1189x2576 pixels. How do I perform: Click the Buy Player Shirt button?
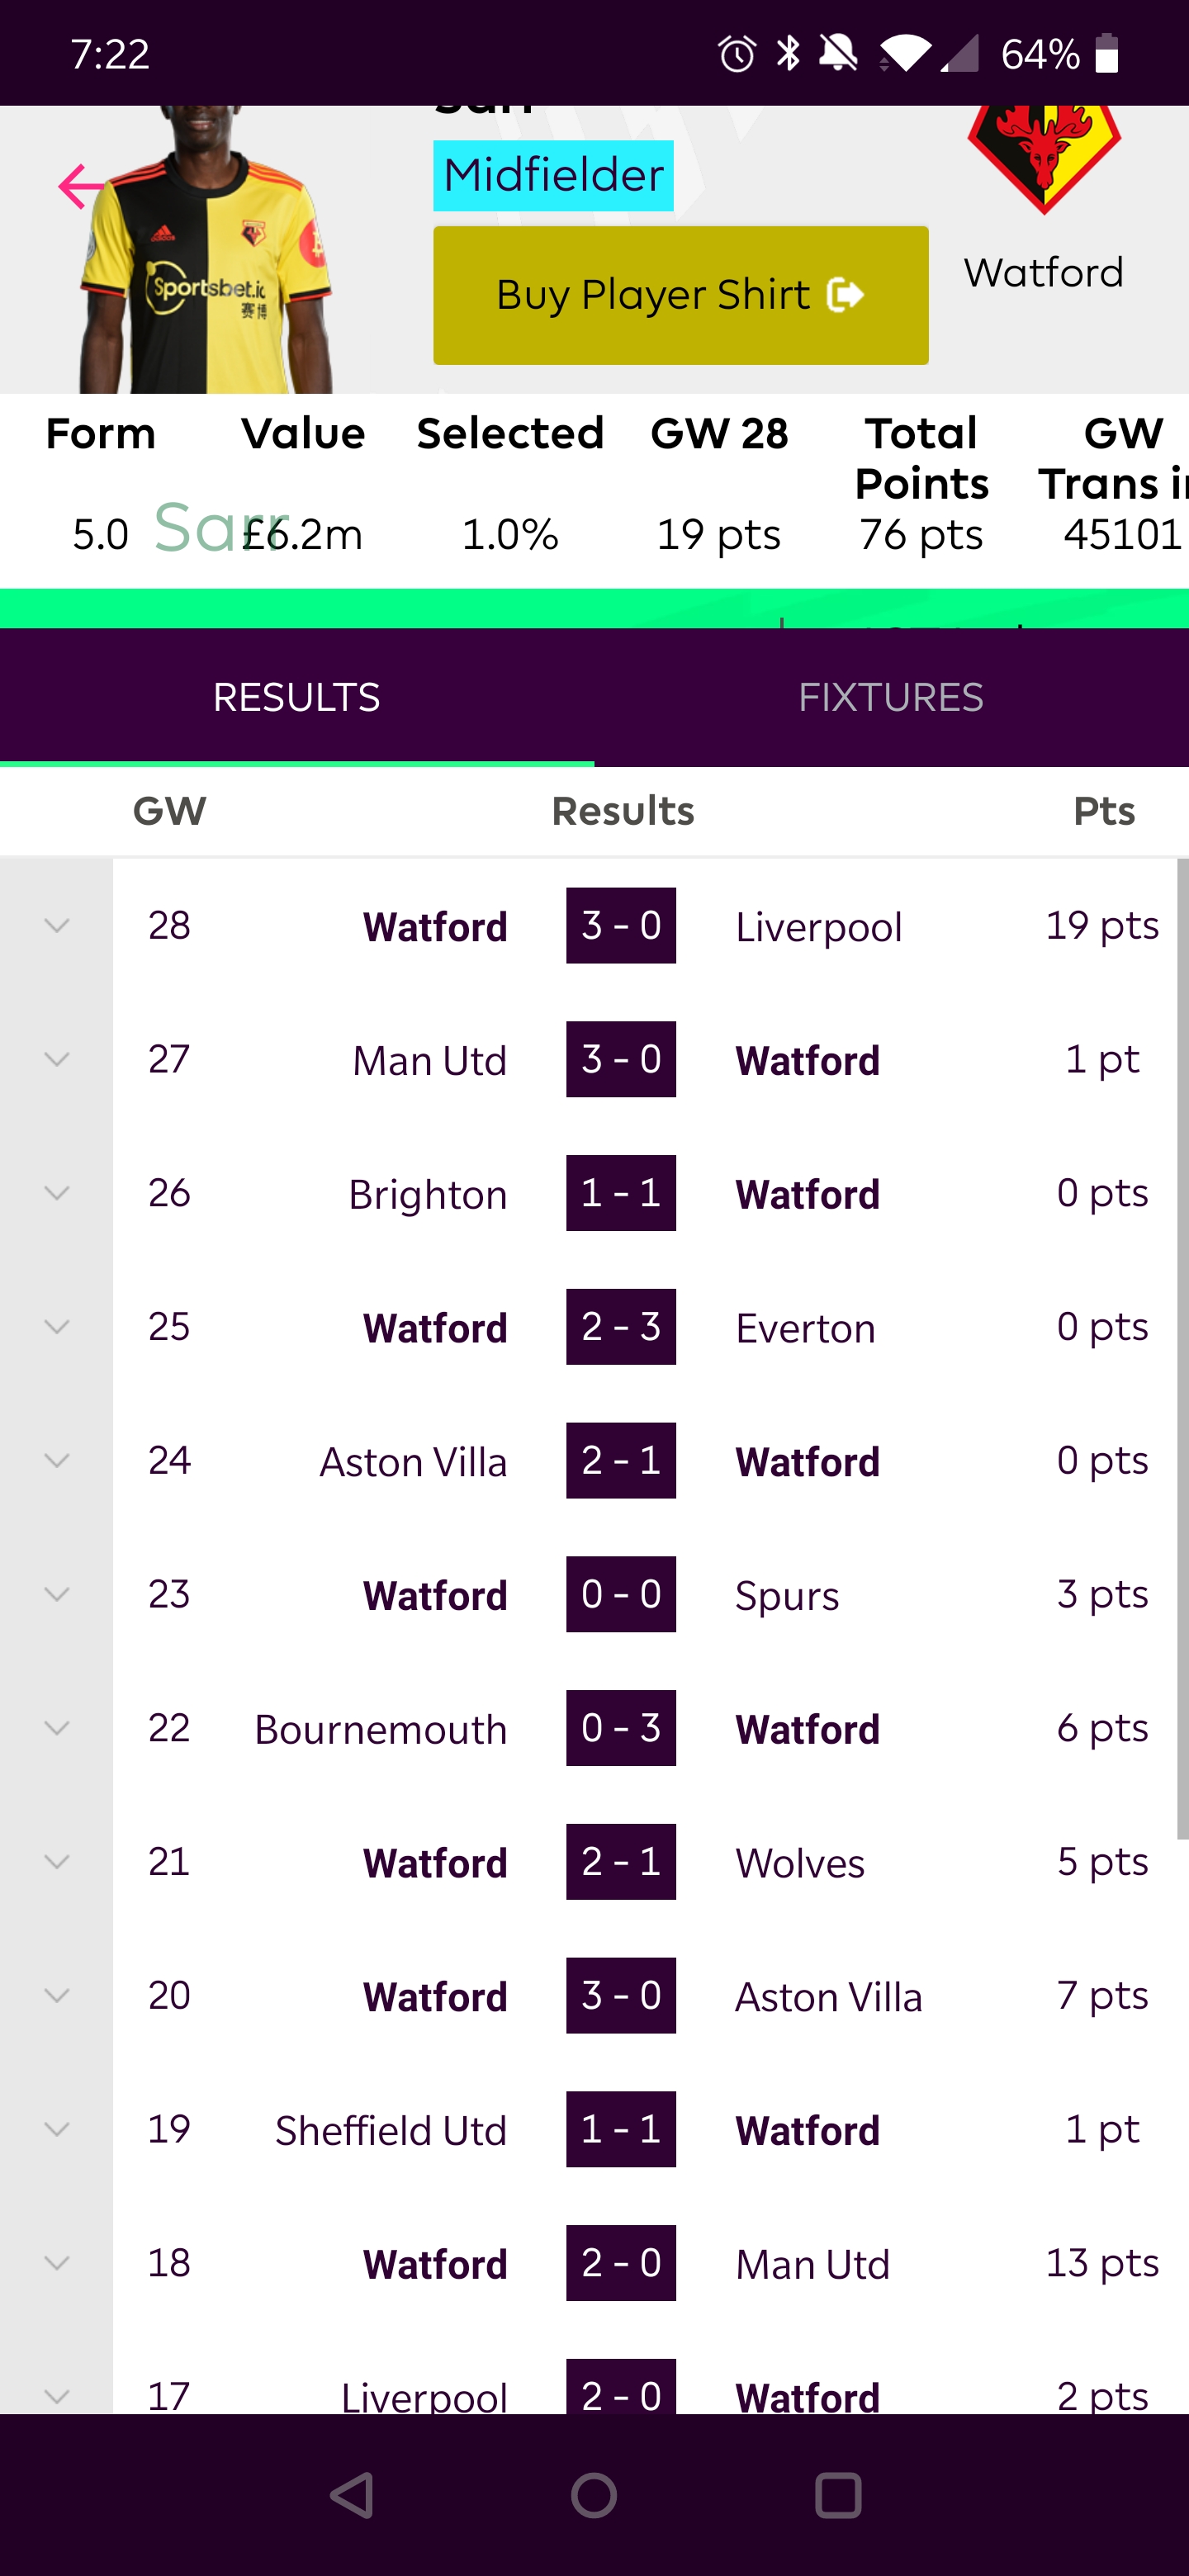coord(680,293)
